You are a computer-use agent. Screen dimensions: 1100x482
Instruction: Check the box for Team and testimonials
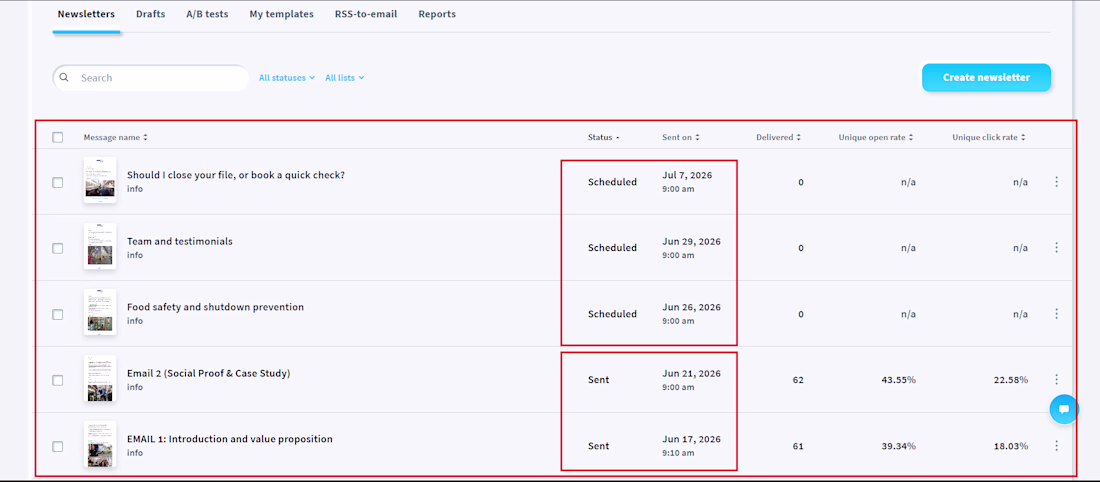[58, 248]
